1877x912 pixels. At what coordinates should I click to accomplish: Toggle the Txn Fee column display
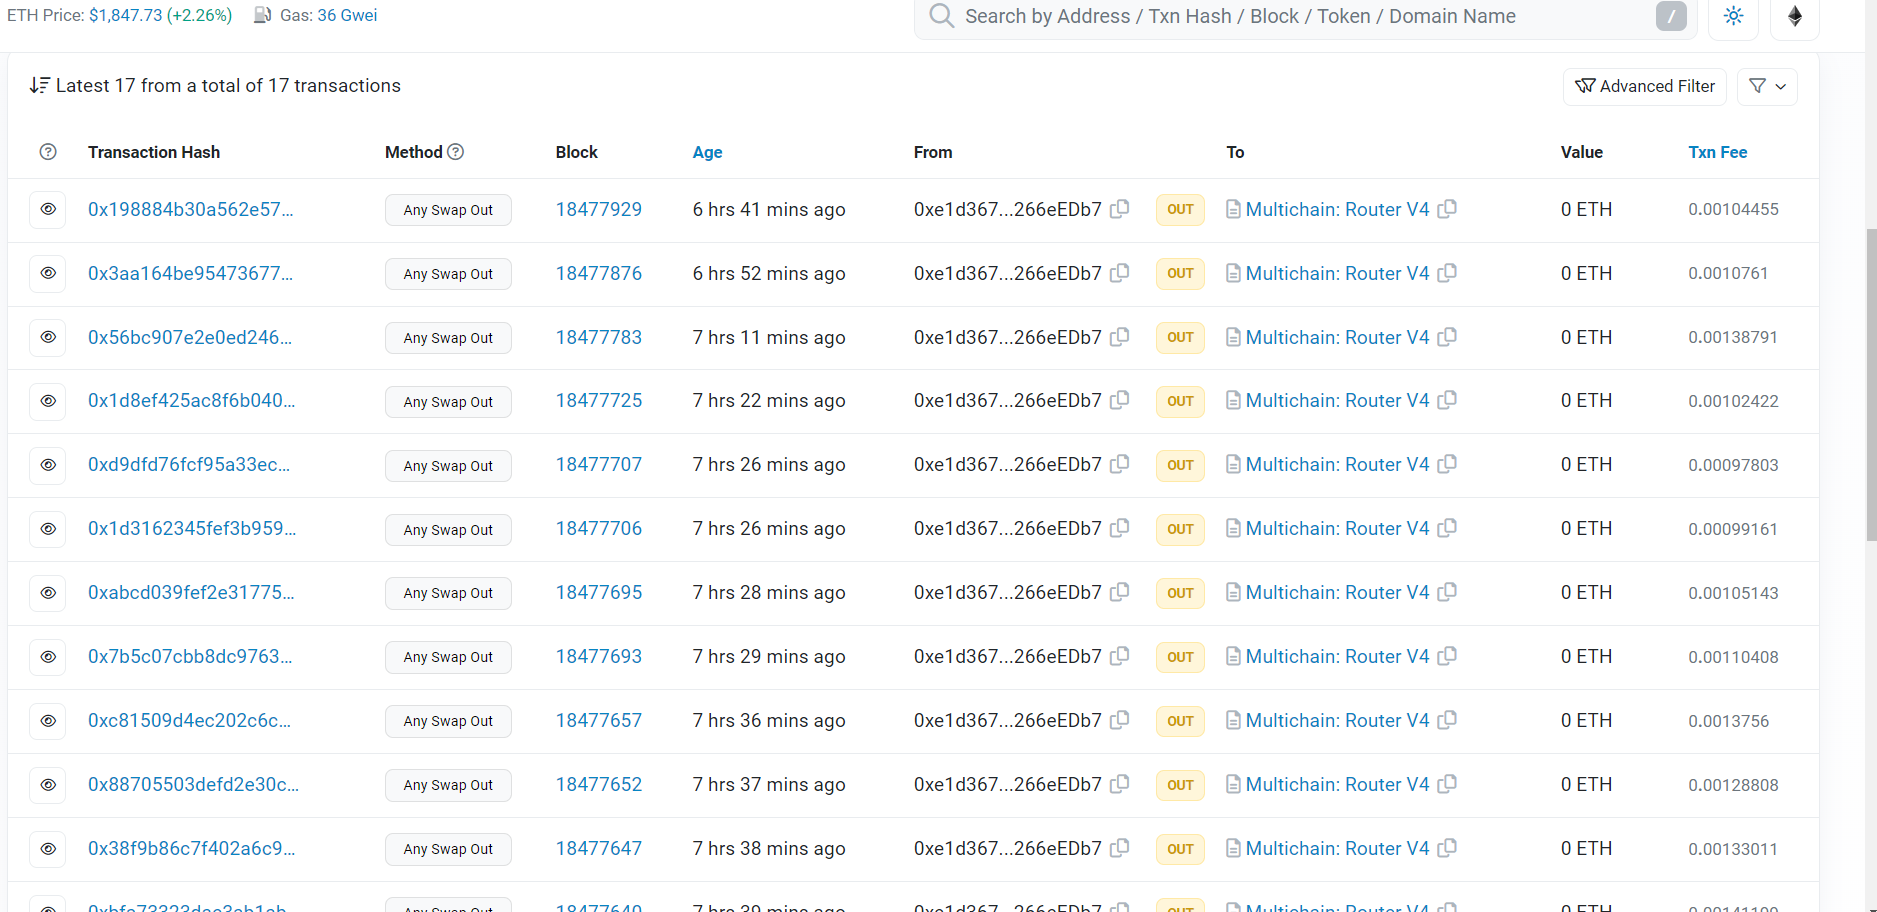pyautogui.click(x=1717, y=152)
